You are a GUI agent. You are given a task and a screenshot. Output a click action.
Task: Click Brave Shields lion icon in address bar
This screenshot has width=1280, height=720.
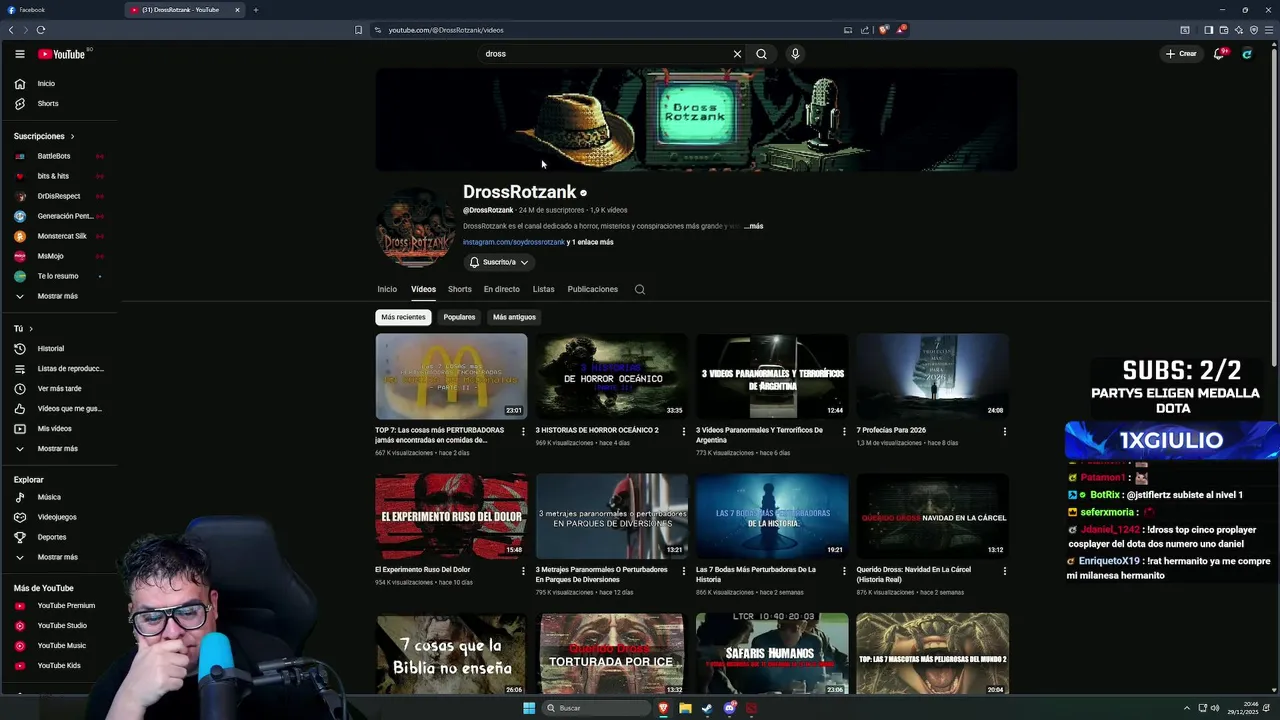(x=884, y=30)
